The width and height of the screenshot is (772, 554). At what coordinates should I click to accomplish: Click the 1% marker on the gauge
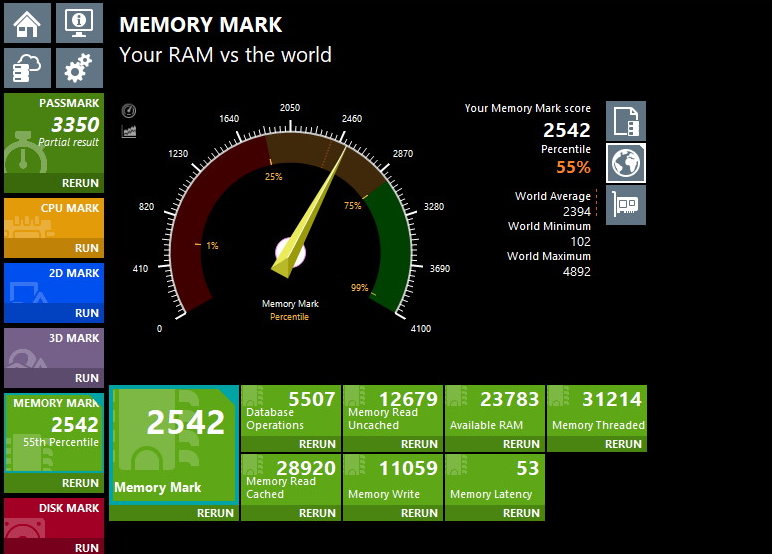212,245
